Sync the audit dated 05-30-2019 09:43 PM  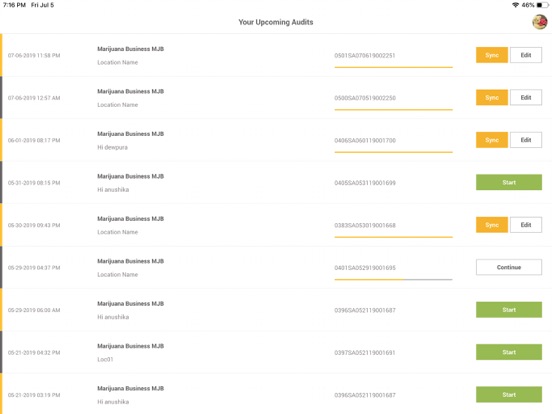[492, 225]
